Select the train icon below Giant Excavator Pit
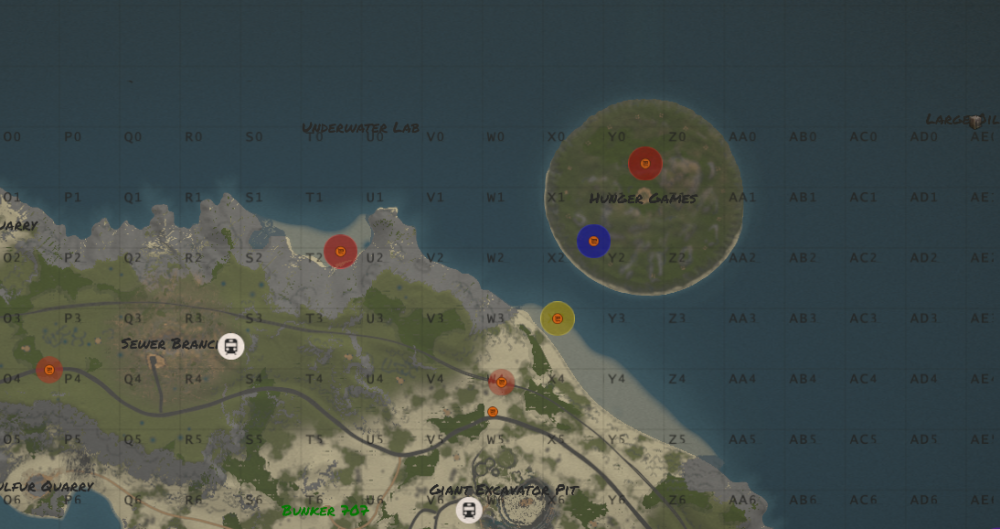This screenshot has height=529, width=1000. point(469,510)
